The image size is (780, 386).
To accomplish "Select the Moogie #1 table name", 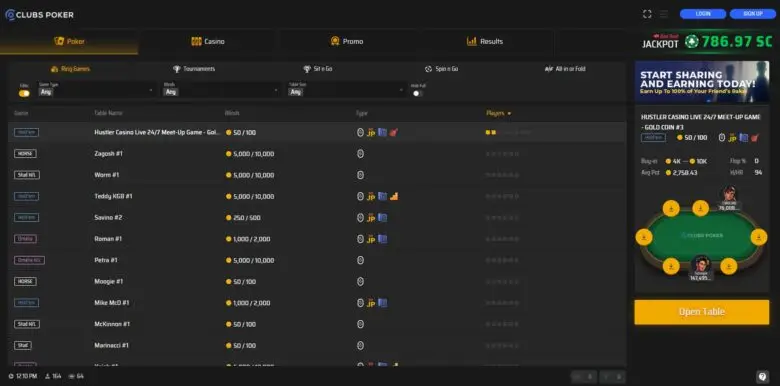I will 108,282.
